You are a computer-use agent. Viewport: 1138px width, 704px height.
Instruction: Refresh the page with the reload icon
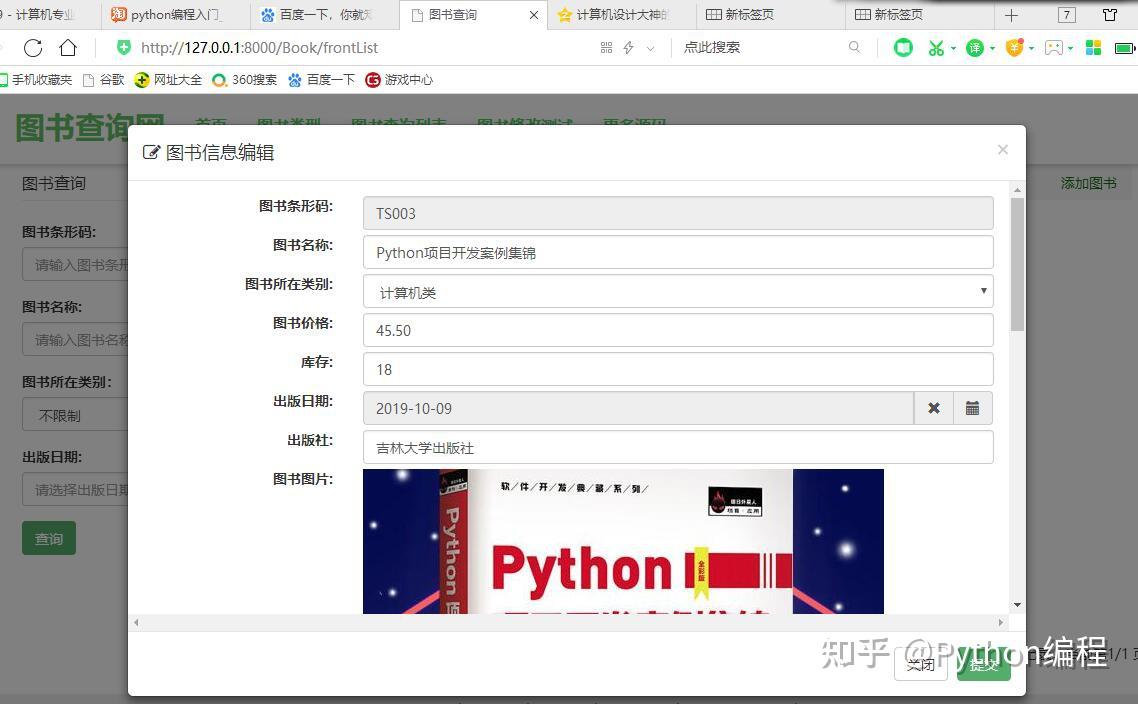tap(33, 47)
